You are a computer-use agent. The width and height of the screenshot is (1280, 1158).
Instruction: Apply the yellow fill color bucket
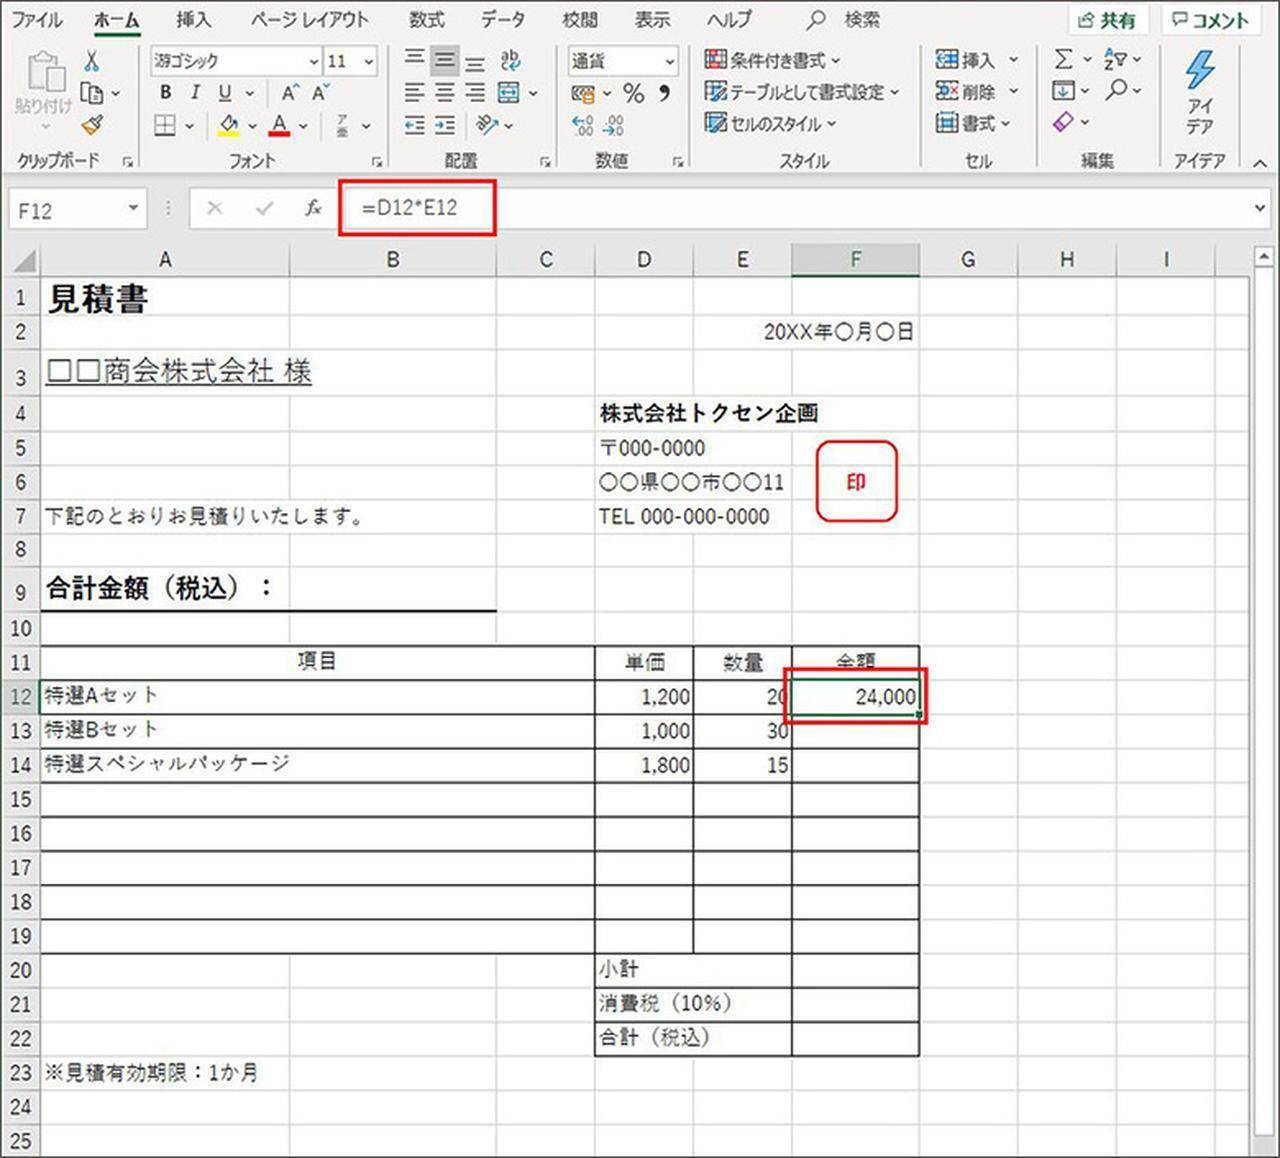tap(229, 126)
